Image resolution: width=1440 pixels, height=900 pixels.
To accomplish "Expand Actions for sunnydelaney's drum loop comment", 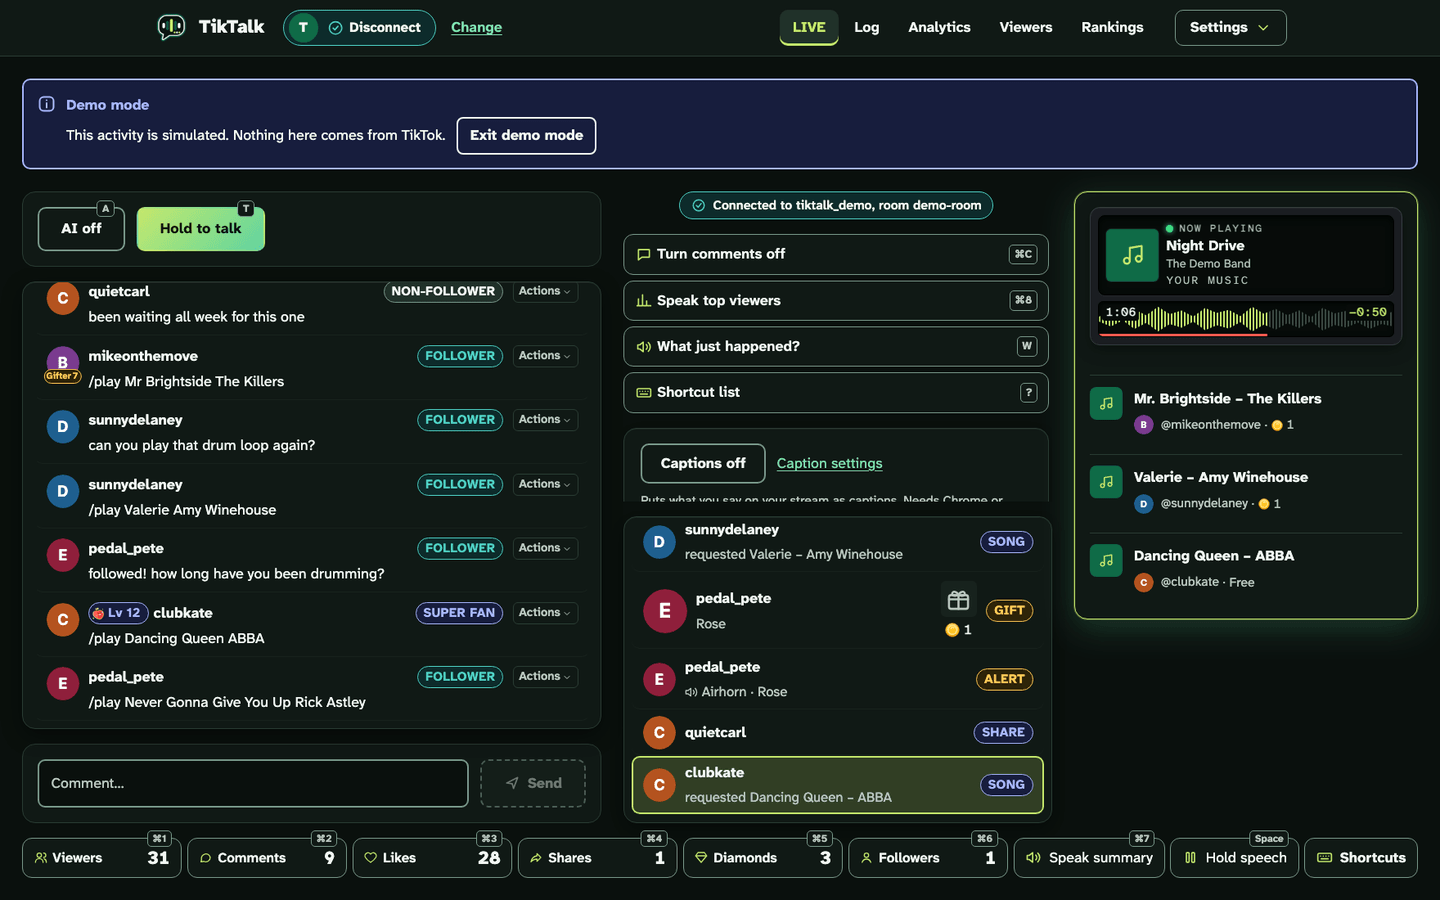I will click(545, 420).
